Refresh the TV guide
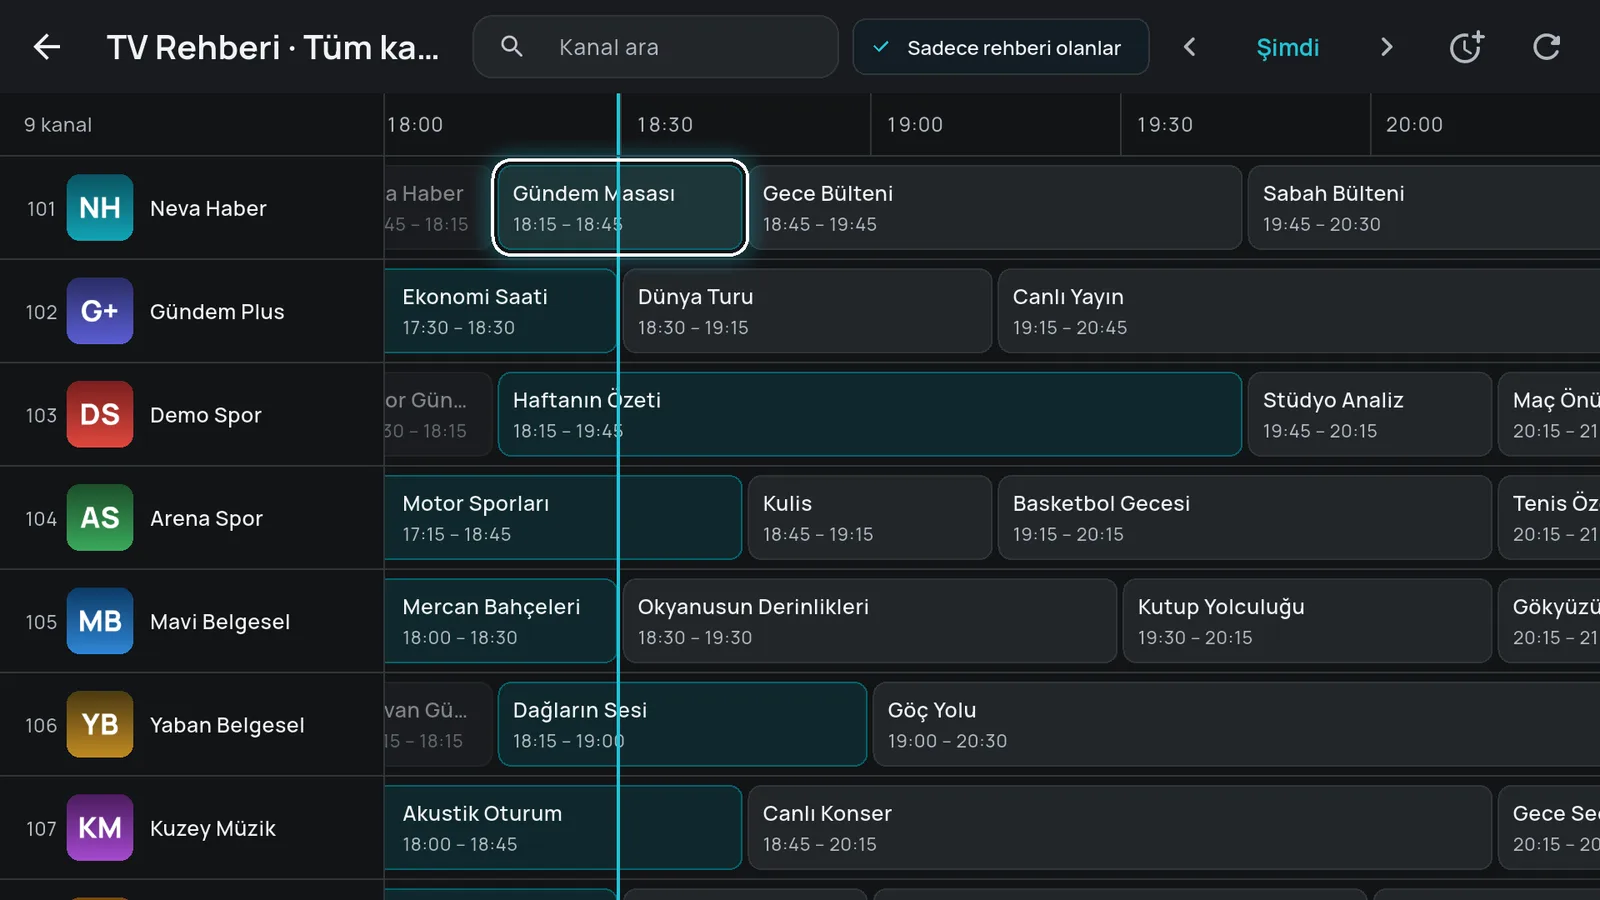The image size is (1600, 900). point(1546,47)
